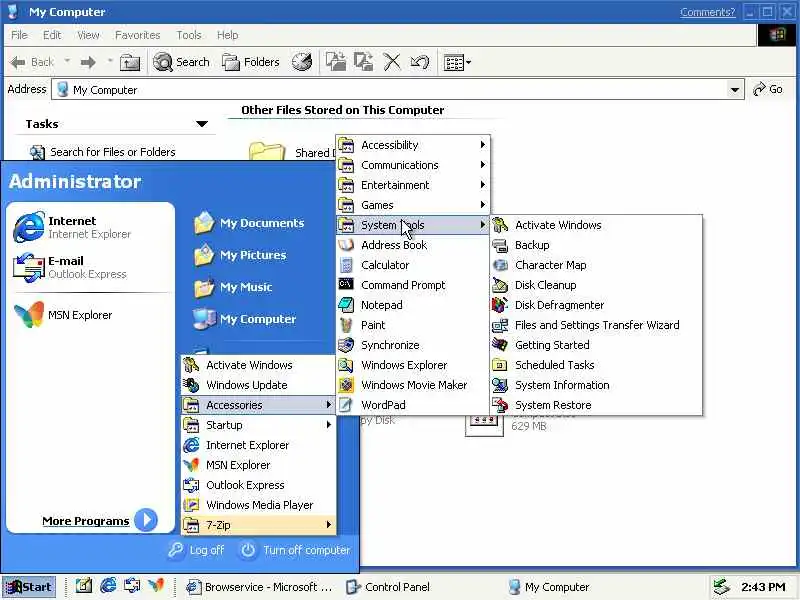Launch Paint from Accessories
This screenshot has width=800, height=600.
click(x=413, y=324)
